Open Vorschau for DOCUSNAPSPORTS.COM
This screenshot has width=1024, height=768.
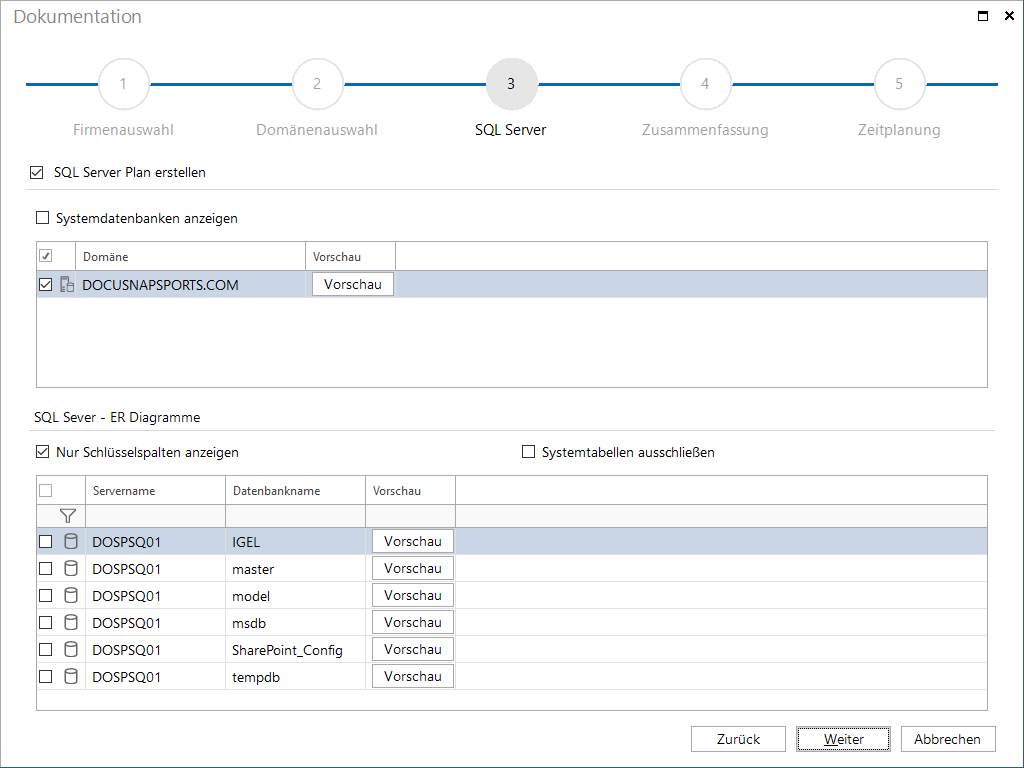[x=353, y=284]
